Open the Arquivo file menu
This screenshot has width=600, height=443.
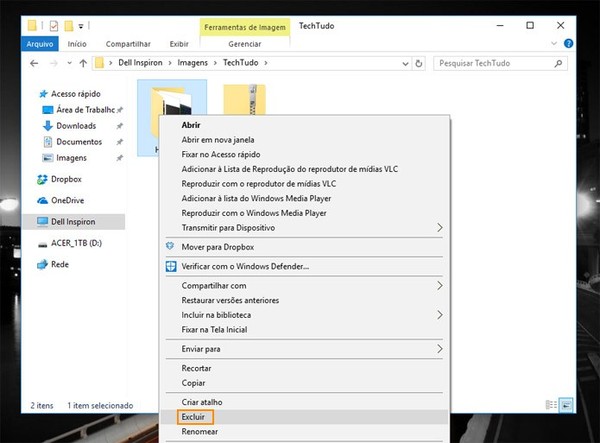pyautogui.click(x=40, y=44)
